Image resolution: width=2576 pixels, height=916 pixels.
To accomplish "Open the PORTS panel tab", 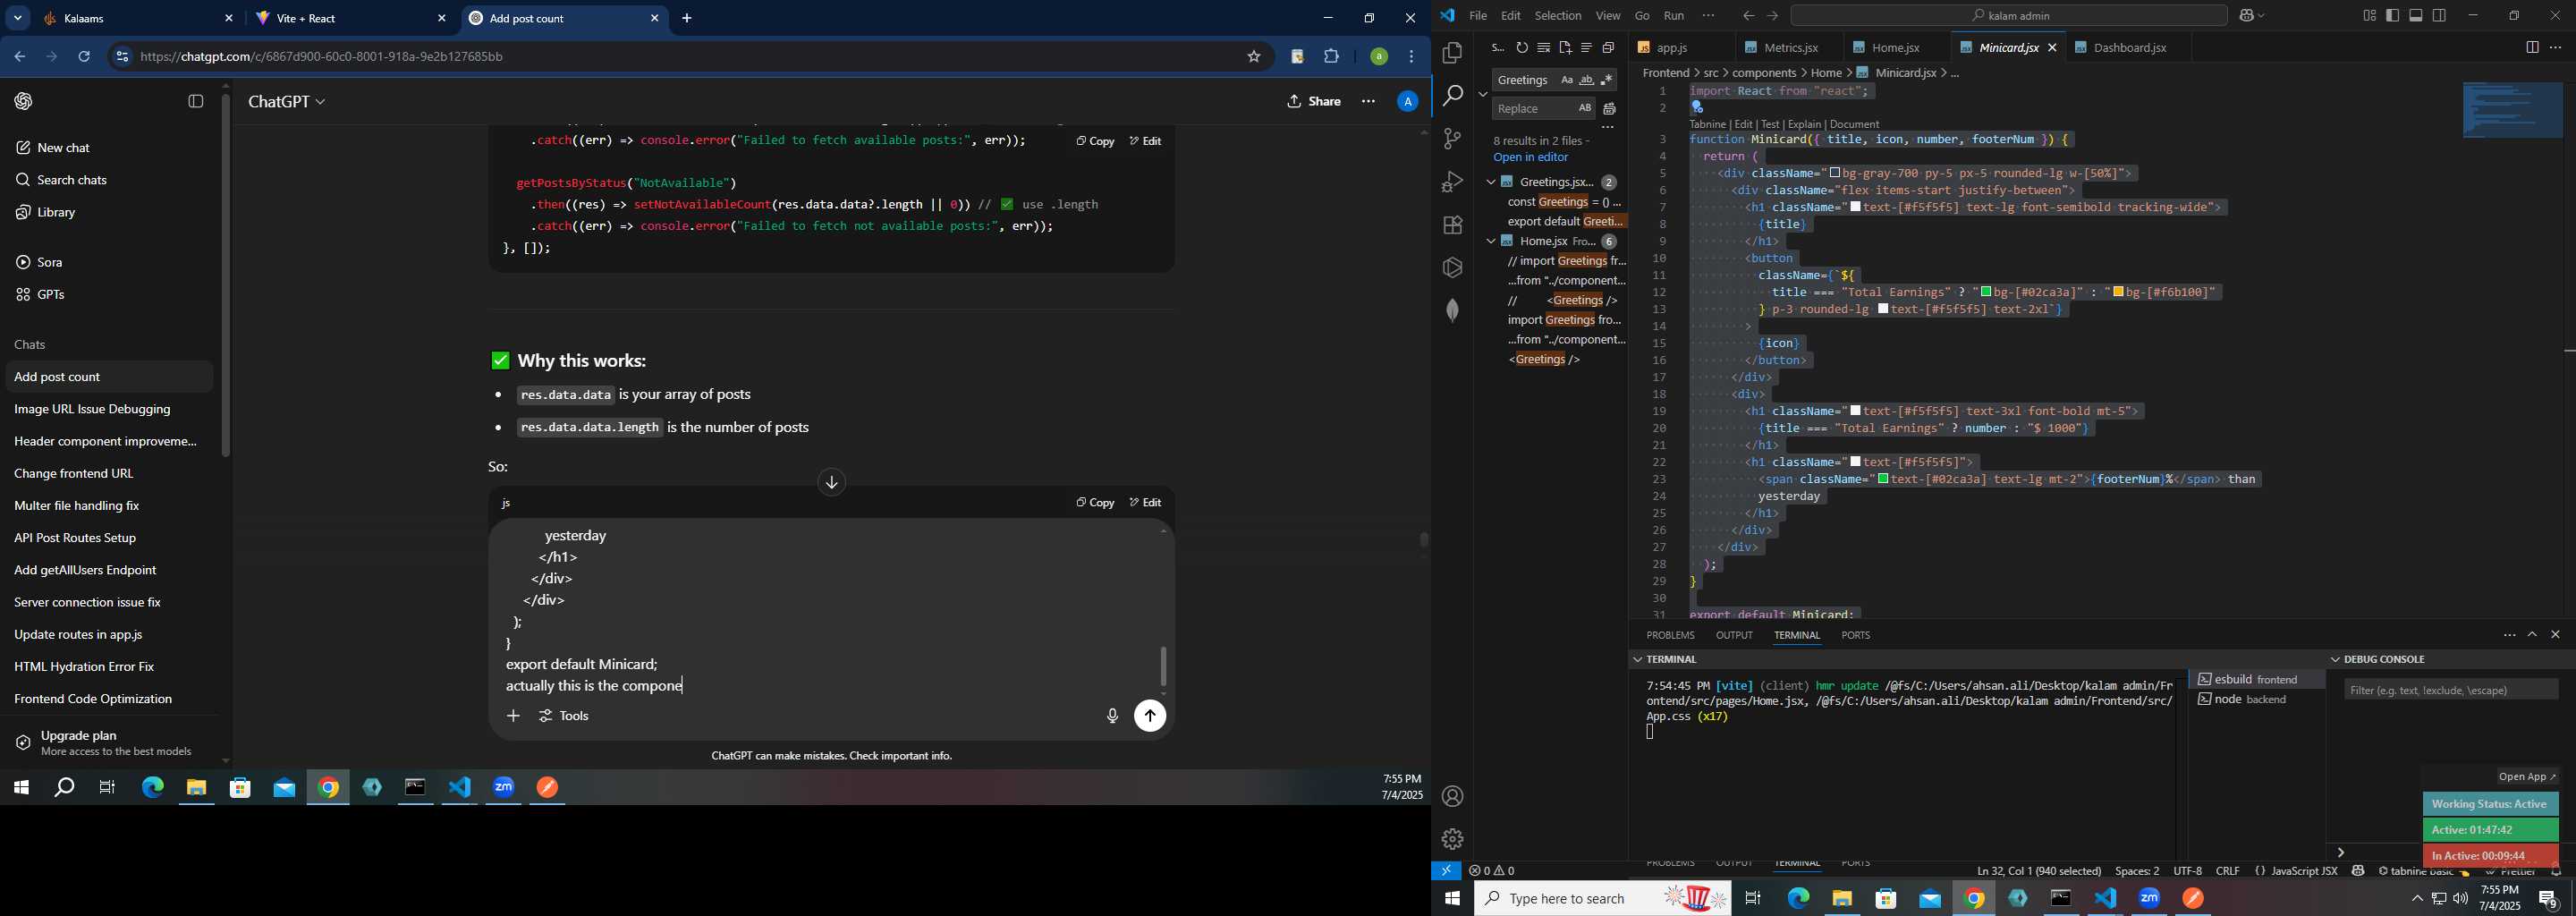I will point(1855,635).
